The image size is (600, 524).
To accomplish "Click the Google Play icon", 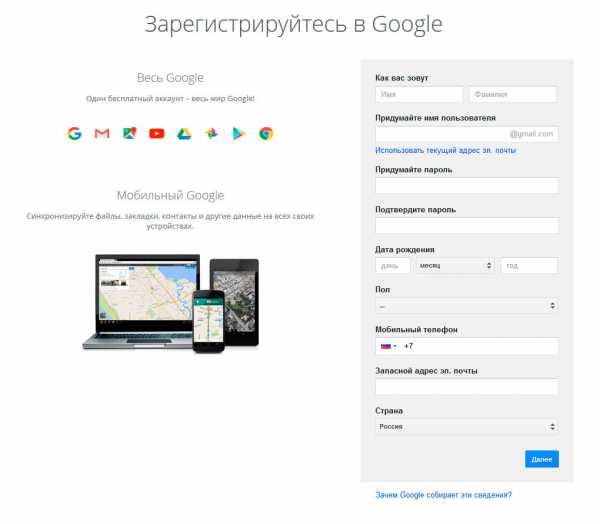I will tap(239, 134).
